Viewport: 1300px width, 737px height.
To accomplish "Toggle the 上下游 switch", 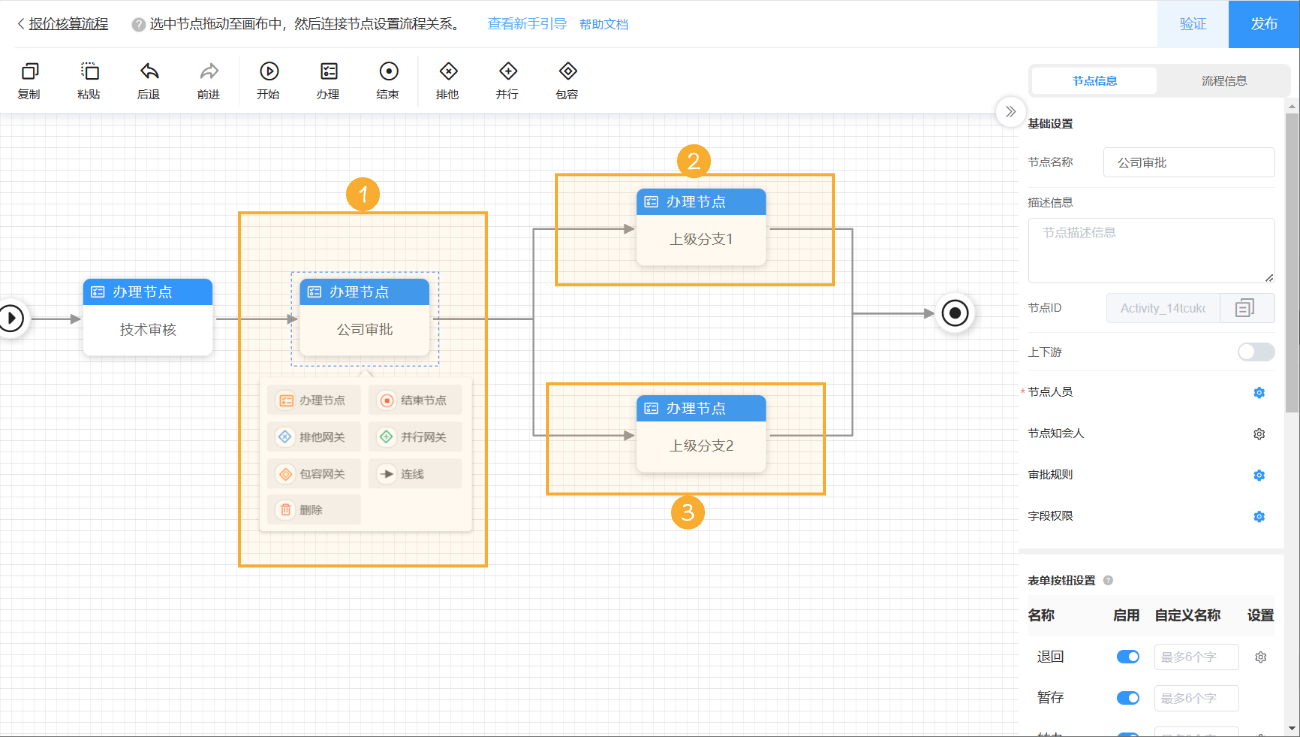I will point(1255,352).
